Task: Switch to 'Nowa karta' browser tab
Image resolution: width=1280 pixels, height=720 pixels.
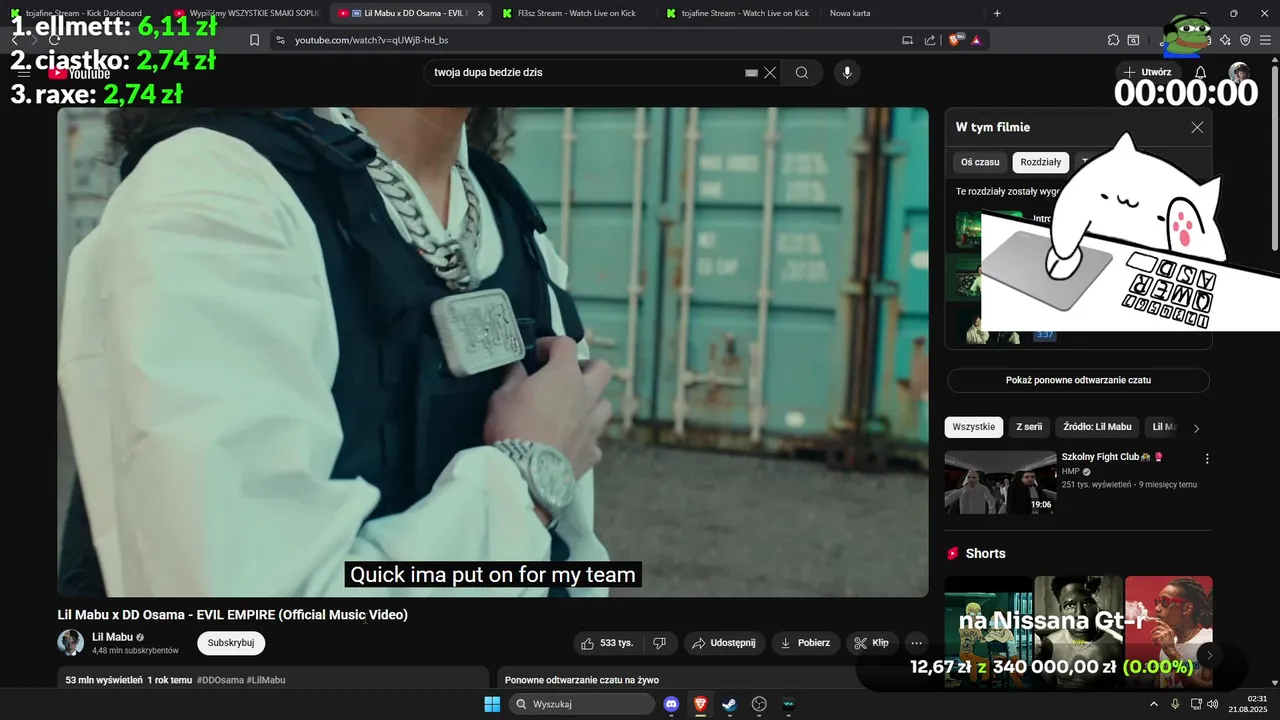Action: 850,13
